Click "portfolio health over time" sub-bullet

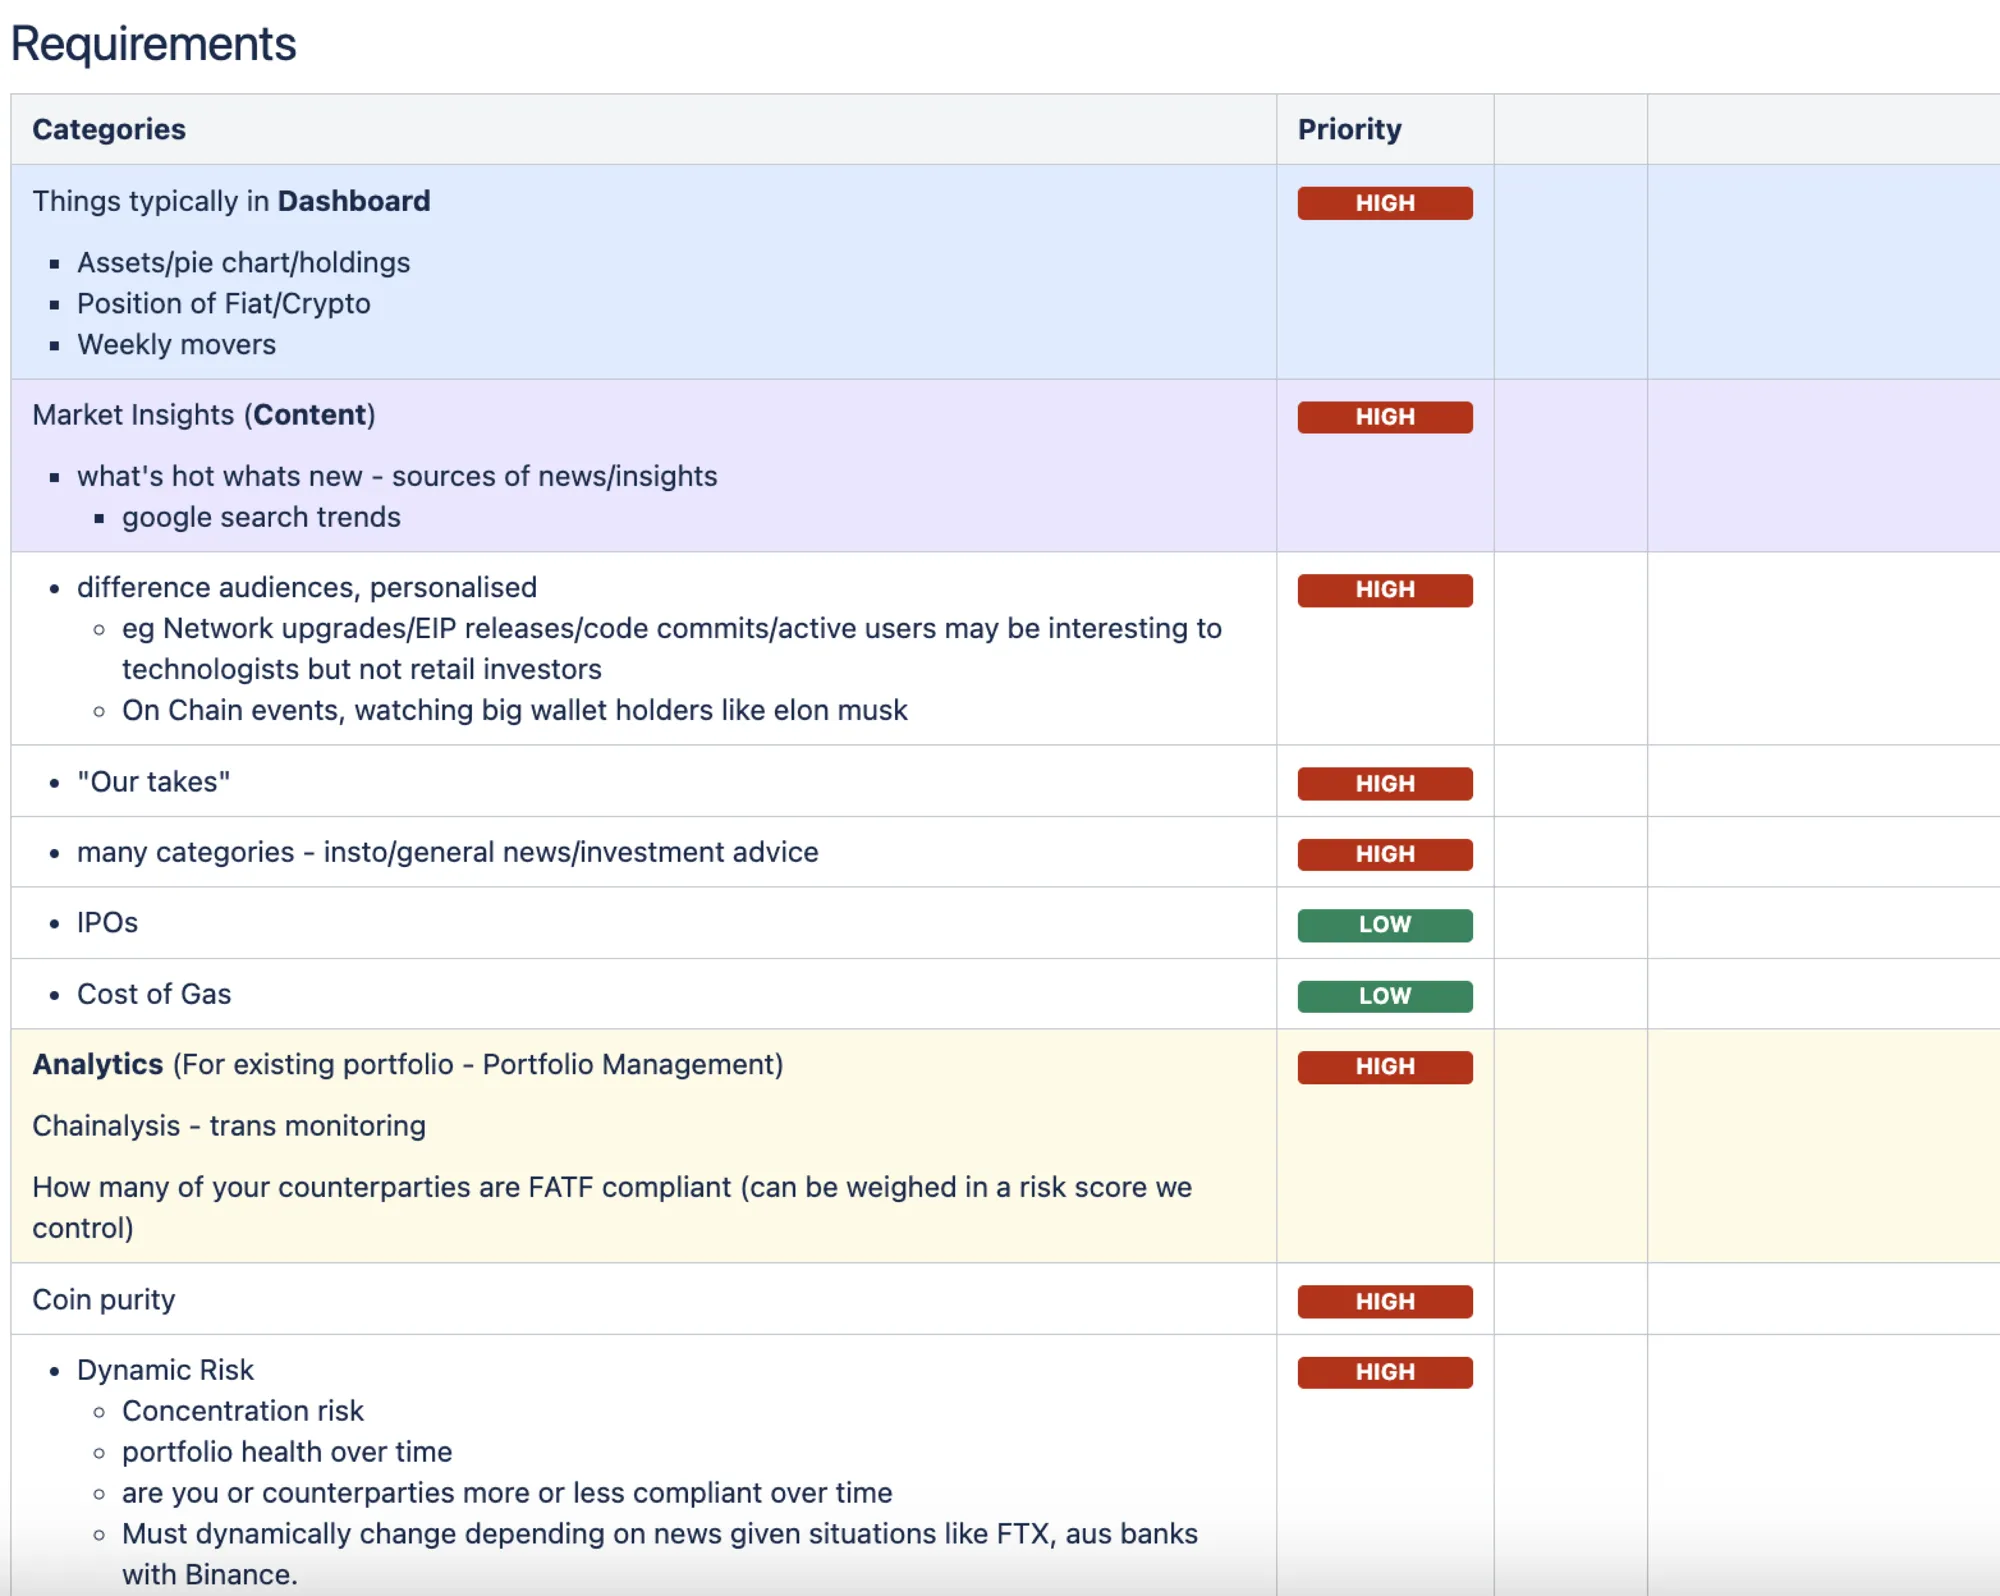tap(286, 1452)
